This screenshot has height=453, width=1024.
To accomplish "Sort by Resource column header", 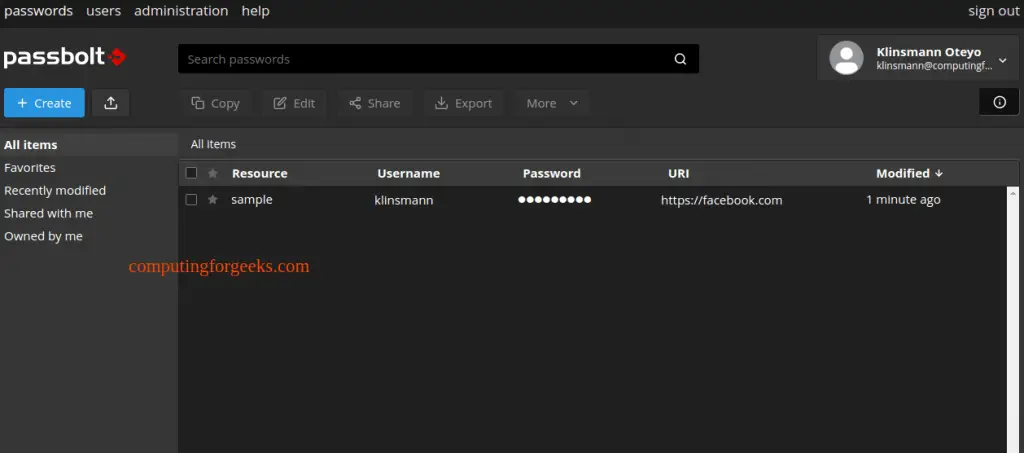I will pos(259,174).
